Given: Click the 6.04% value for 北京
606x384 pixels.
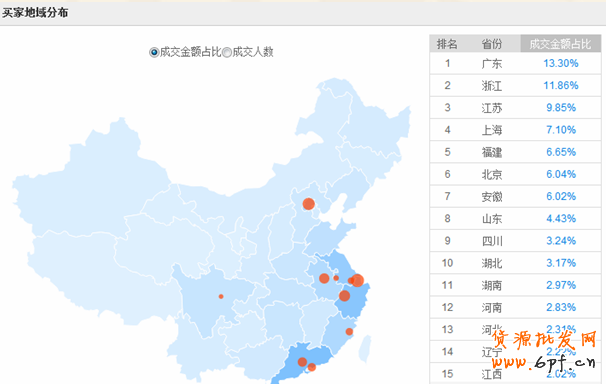Looking at the screenshot, I should 561,174.
